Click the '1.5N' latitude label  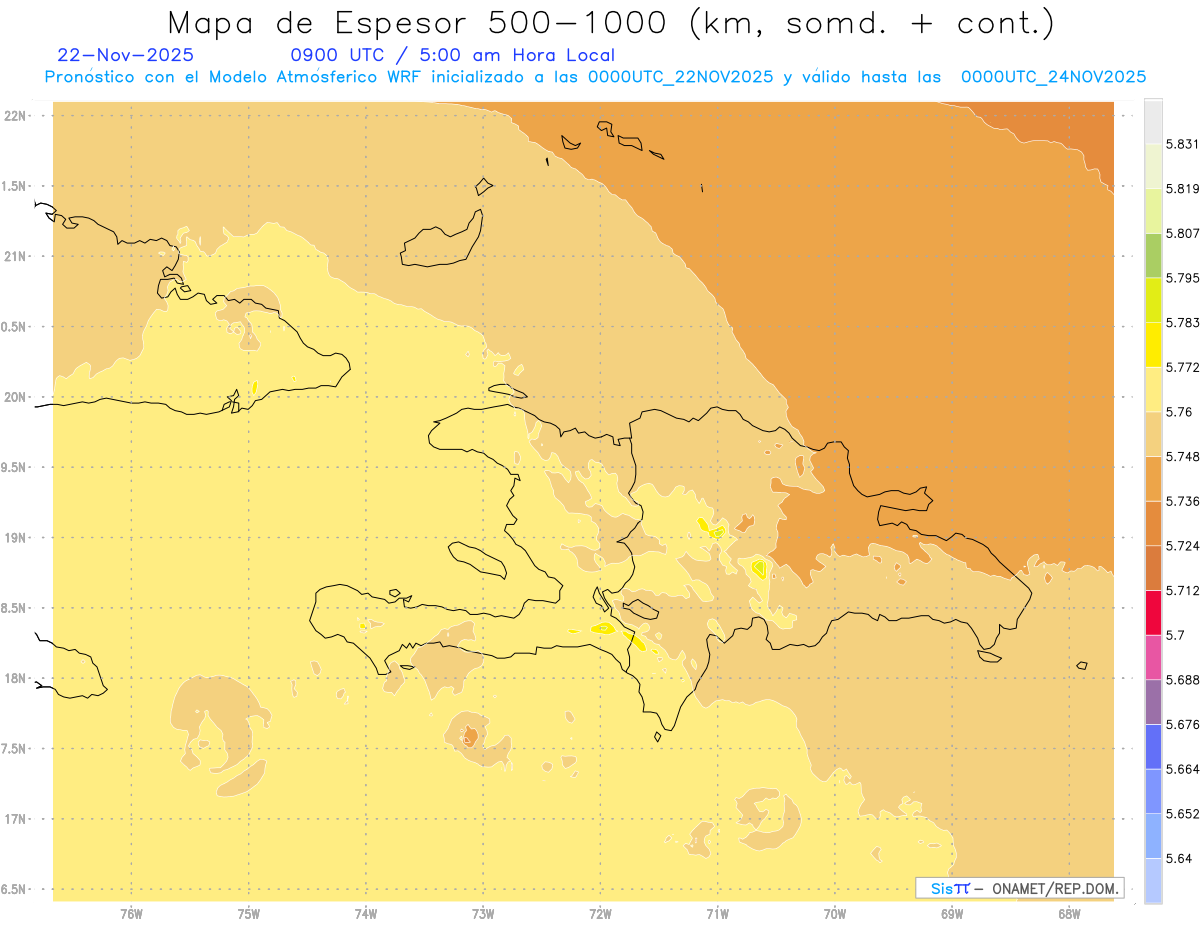click(16, 186)
